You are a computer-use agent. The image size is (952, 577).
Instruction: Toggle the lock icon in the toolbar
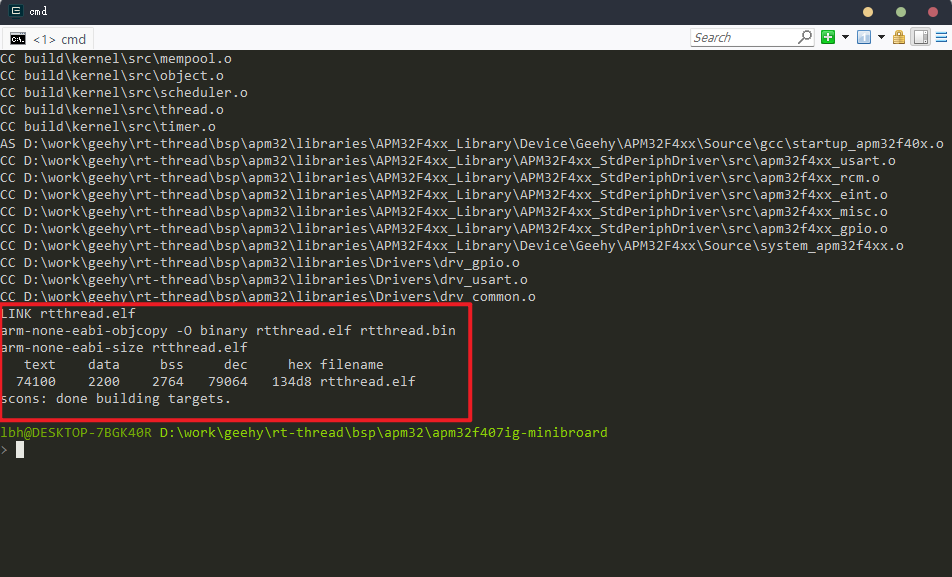tap(899, 38)
